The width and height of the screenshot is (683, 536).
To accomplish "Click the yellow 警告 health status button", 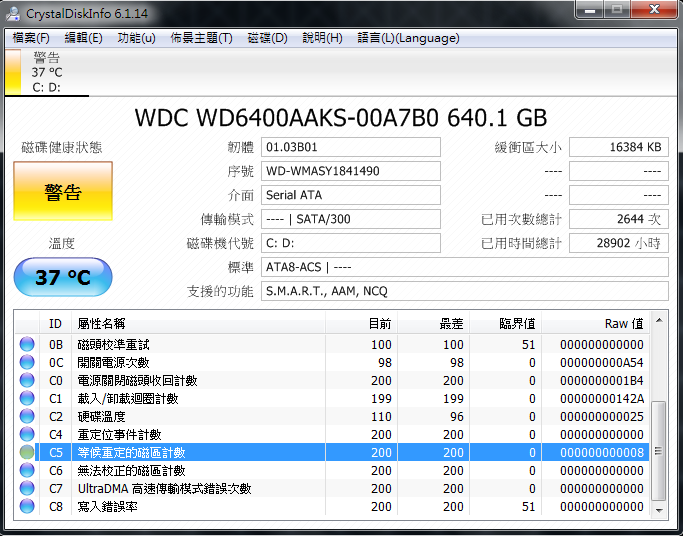I will [63, 191].
